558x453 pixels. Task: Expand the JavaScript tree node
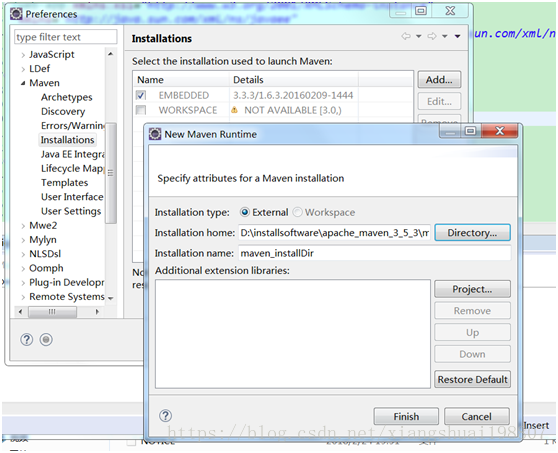click(23, 55)
